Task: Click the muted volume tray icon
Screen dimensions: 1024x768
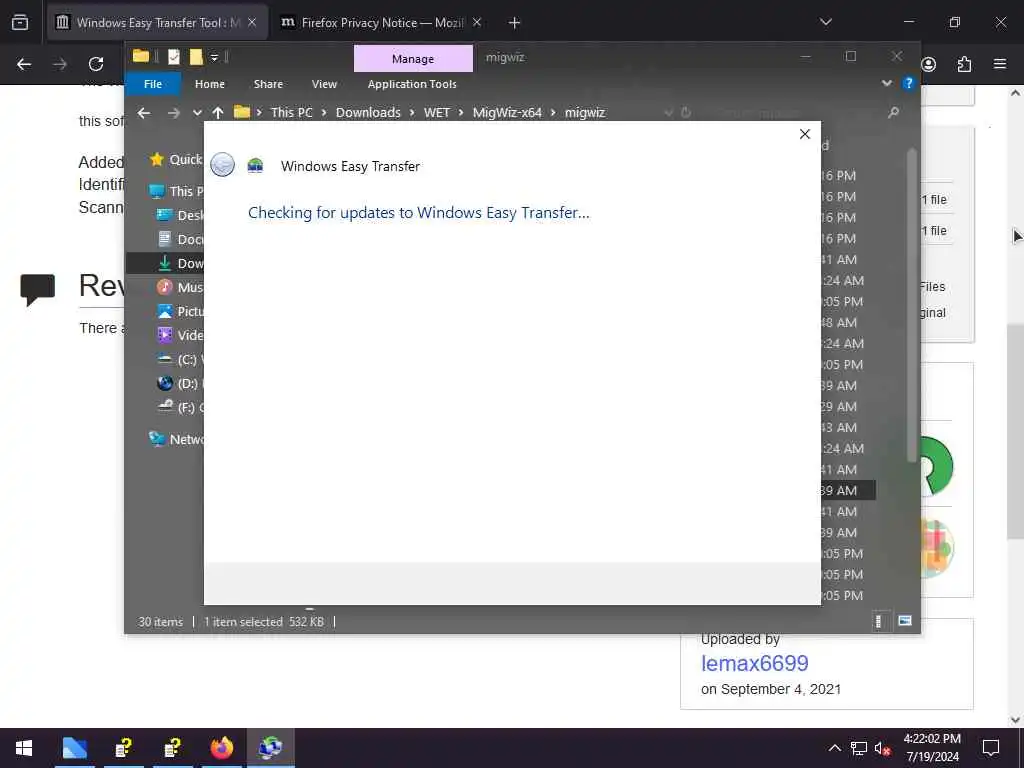Action: (882, 748)
